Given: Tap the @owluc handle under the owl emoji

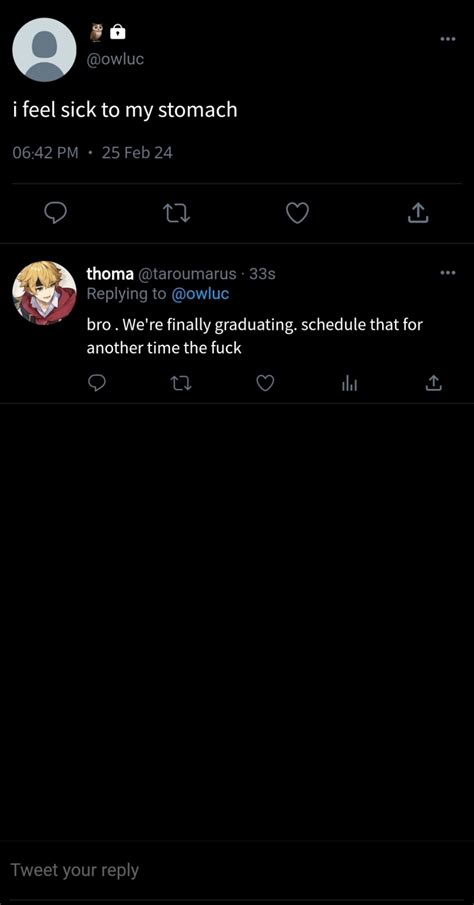Looking at the screenshot, I should click(115, 59).
